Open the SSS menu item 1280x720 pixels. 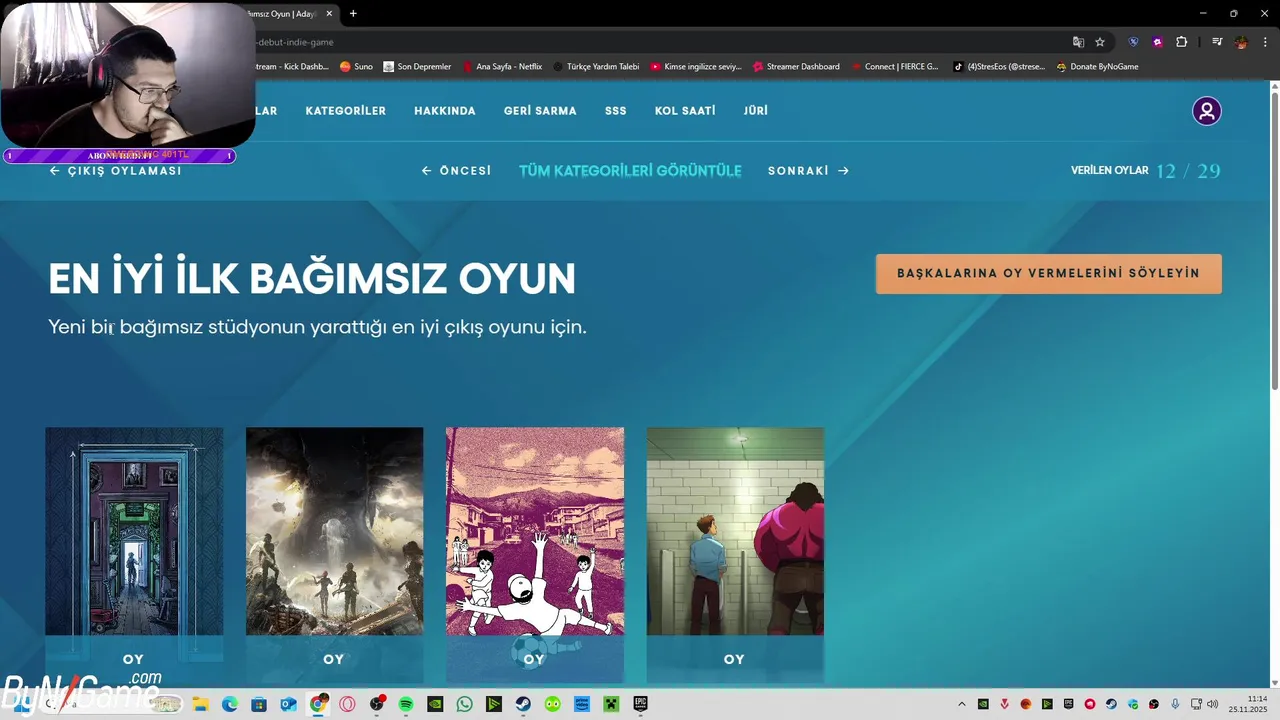coord(616,111)
